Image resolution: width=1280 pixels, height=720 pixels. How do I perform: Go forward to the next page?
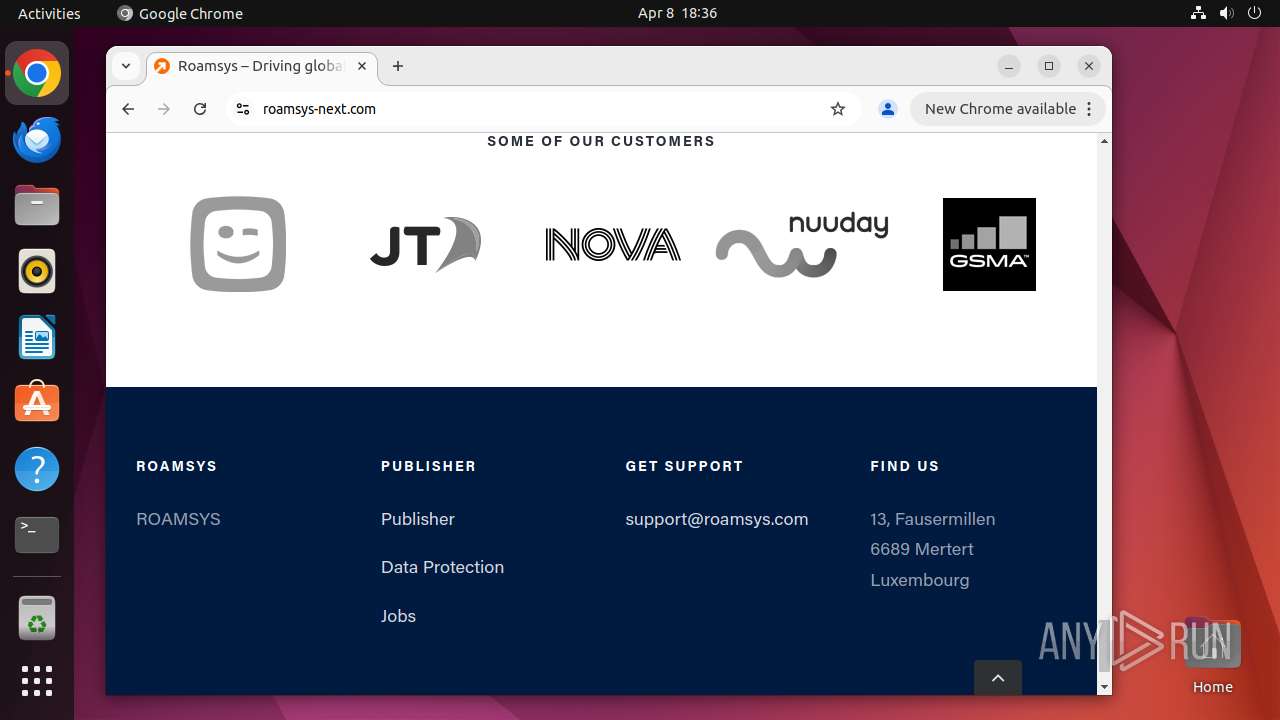[x=164, y=109]
